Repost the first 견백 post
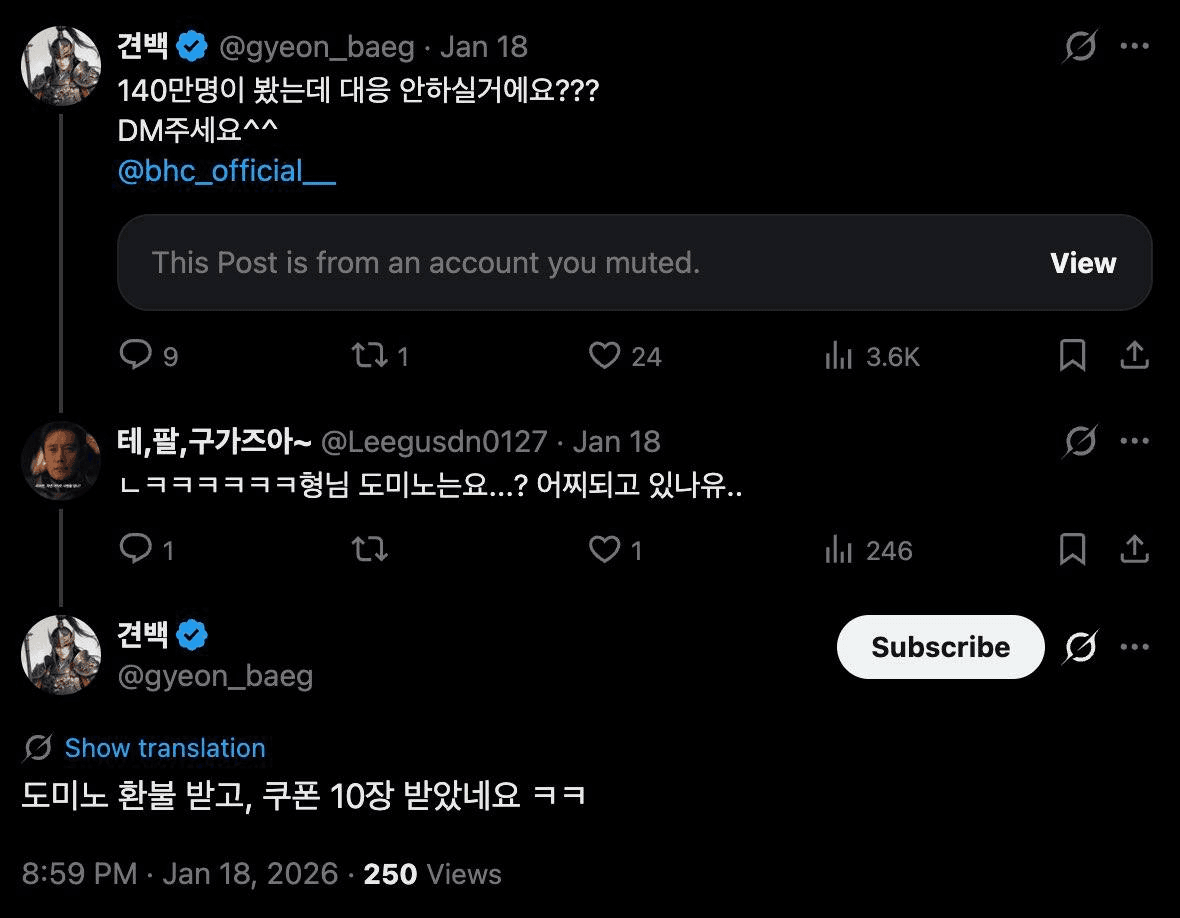 coord(369,356)
